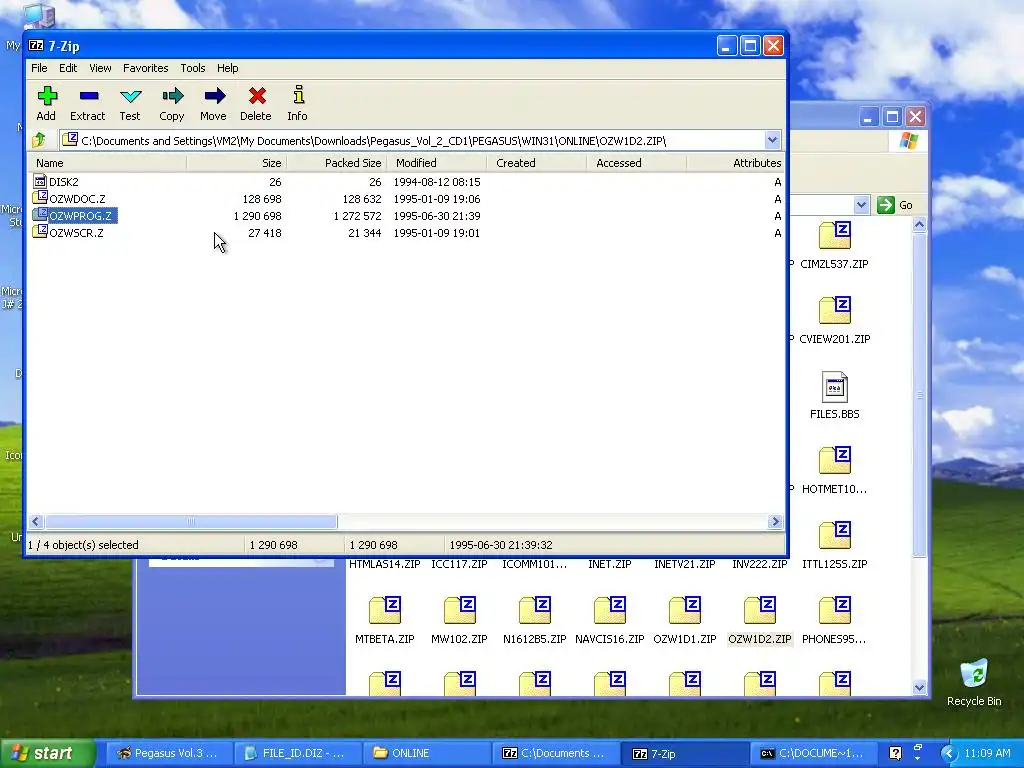
Task: Expand hidden tray icons arrow
Action: tap(949, 754)
